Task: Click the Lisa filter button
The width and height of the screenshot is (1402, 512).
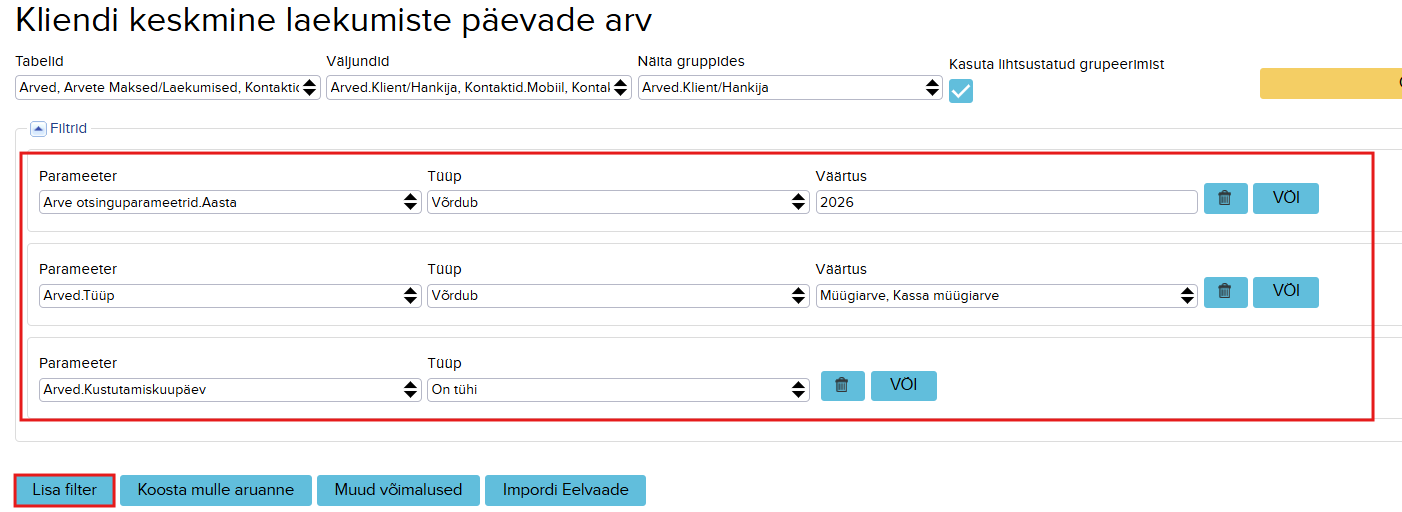Action: pyautogui.click(x=64, y=490)
